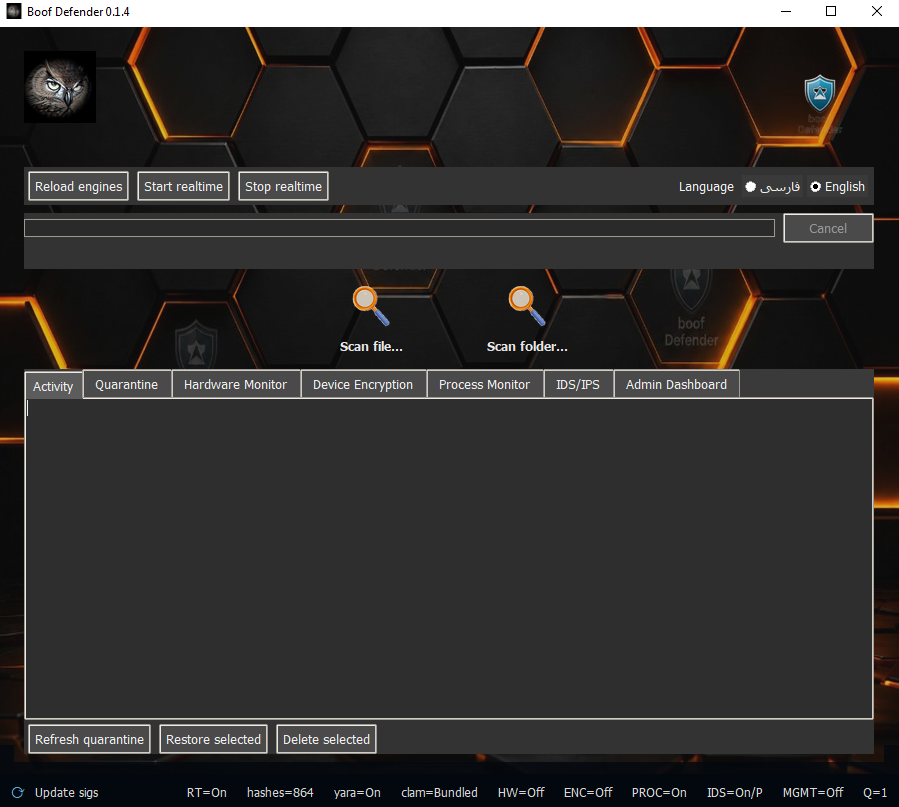This screenshot has height=807, width=899.
Task: Click the owl logo image
Action: point(60,87)
